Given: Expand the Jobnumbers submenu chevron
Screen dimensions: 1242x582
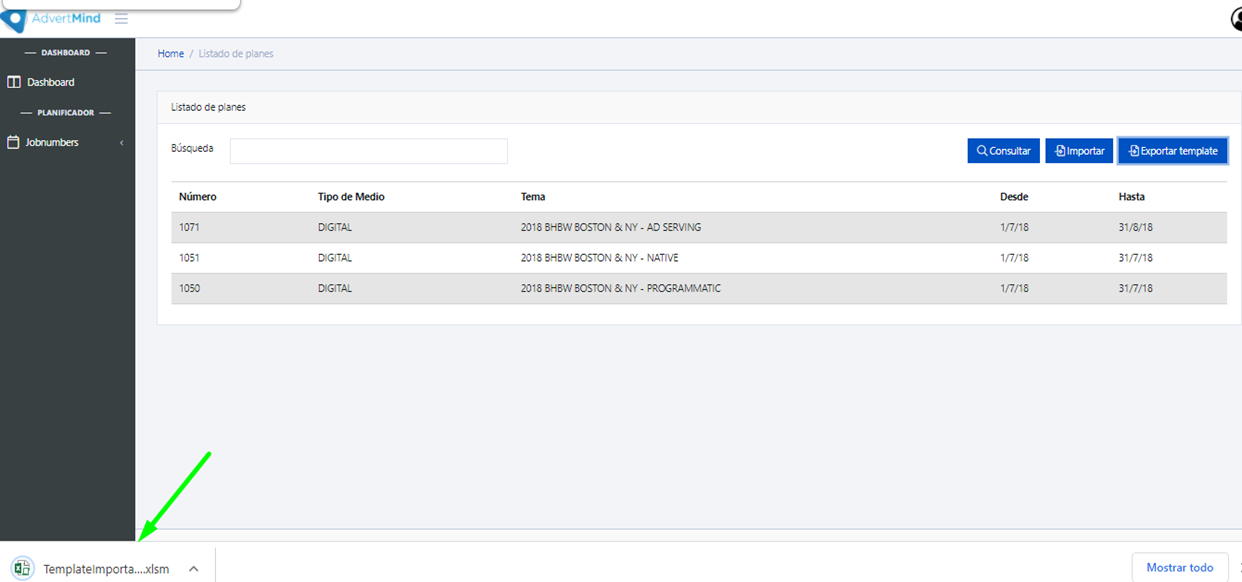Looking at the screenshot, I should click(122, 143).
